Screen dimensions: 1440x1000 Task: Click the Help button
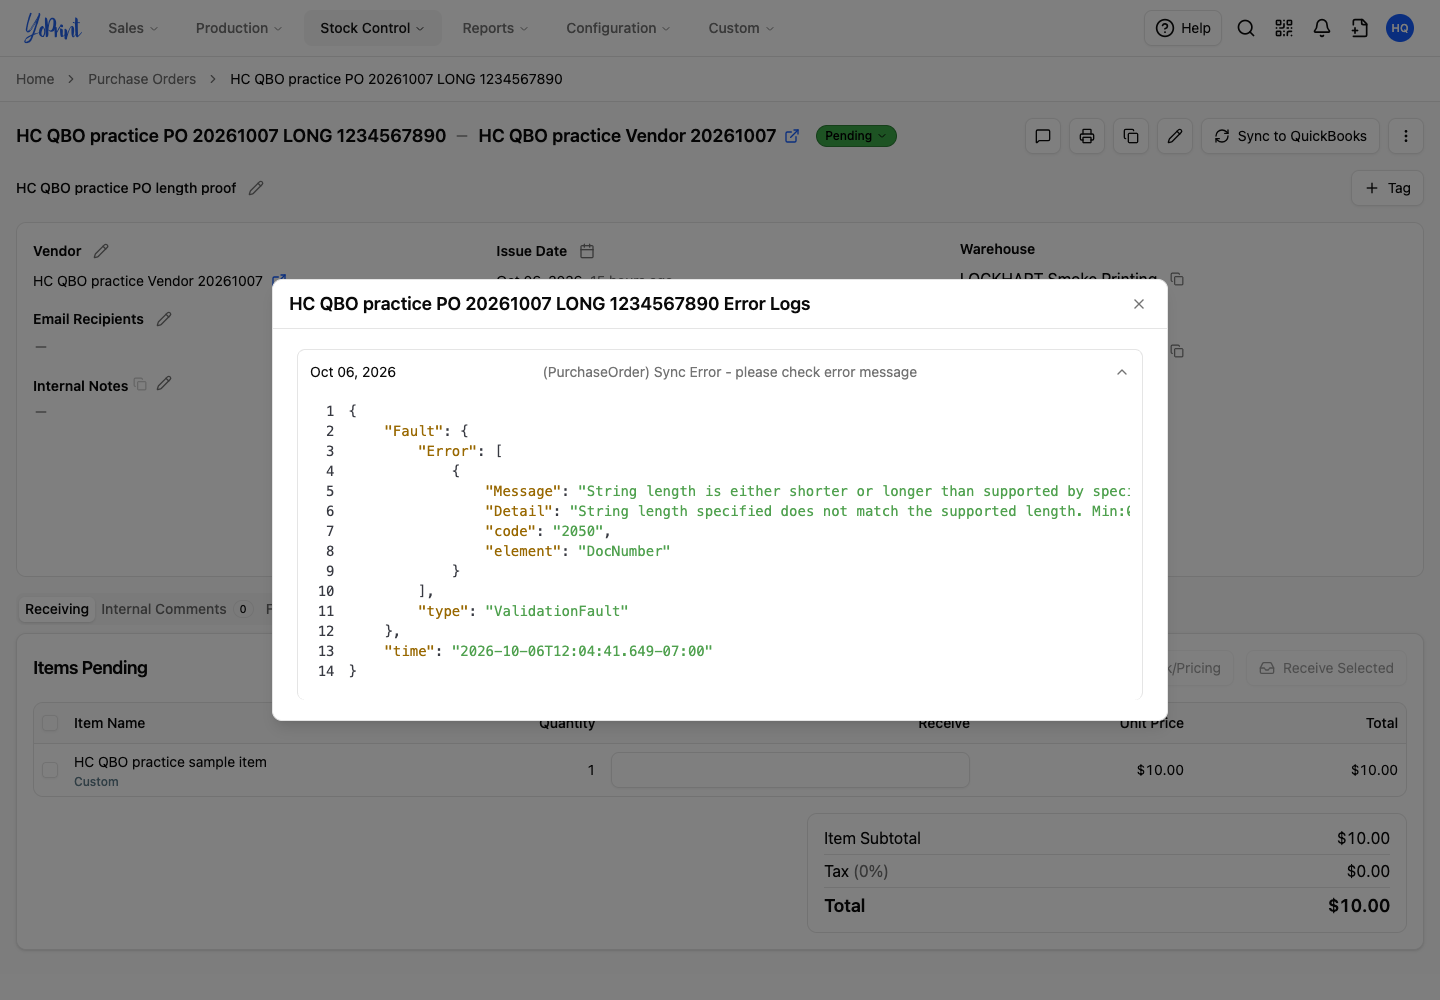[x=1183, y=28]
